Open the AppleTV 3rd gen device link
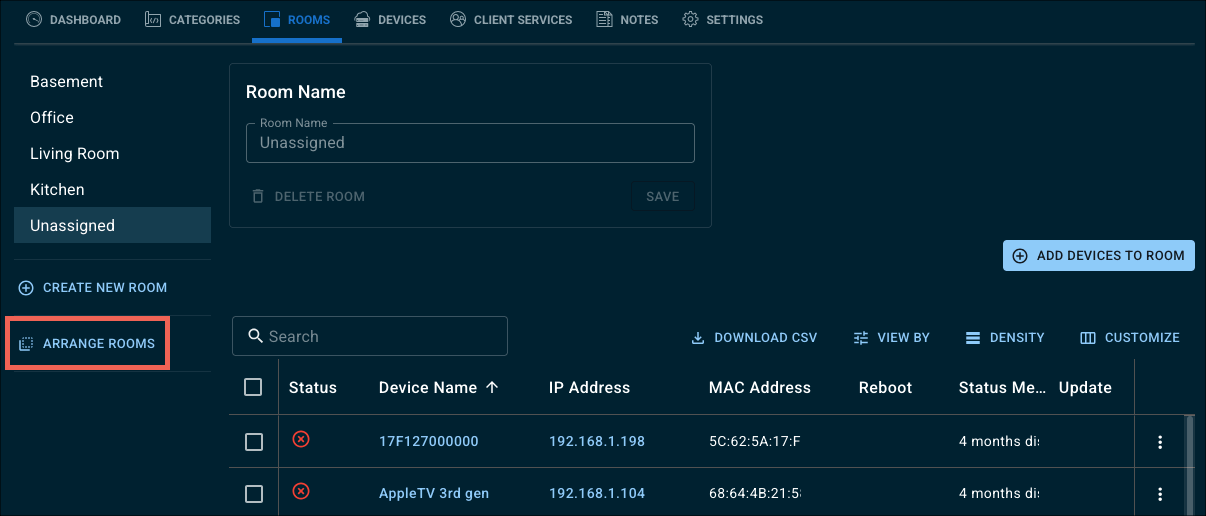The height and width of the screenshot is (516, 1206). coord(434,494)
